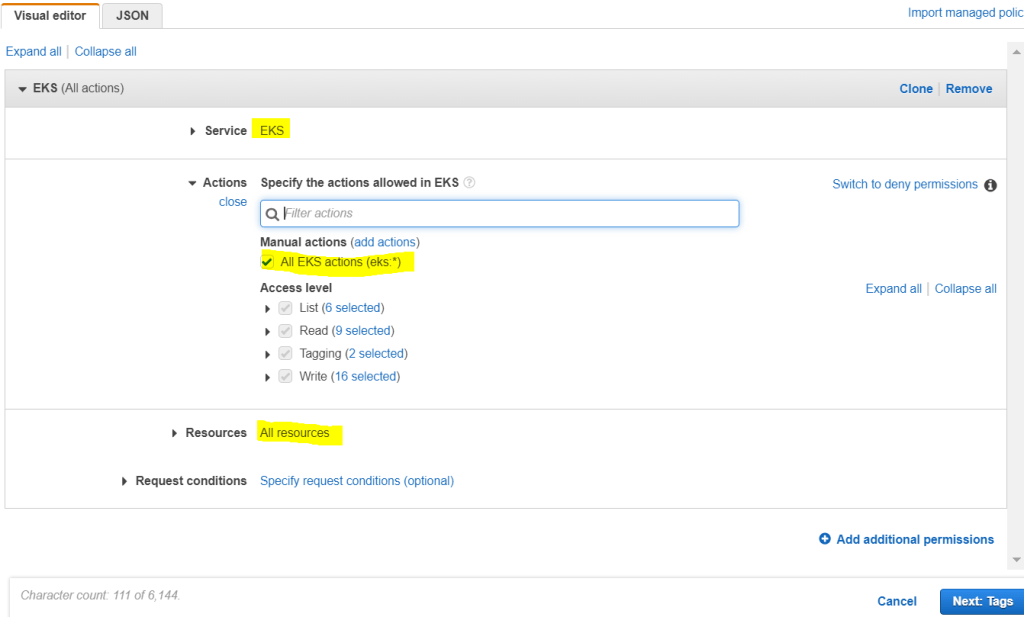This screenshot has width=1024, height=617.
Task: Click the 'Next: Tags' button
Action: [x=981, y=601]
